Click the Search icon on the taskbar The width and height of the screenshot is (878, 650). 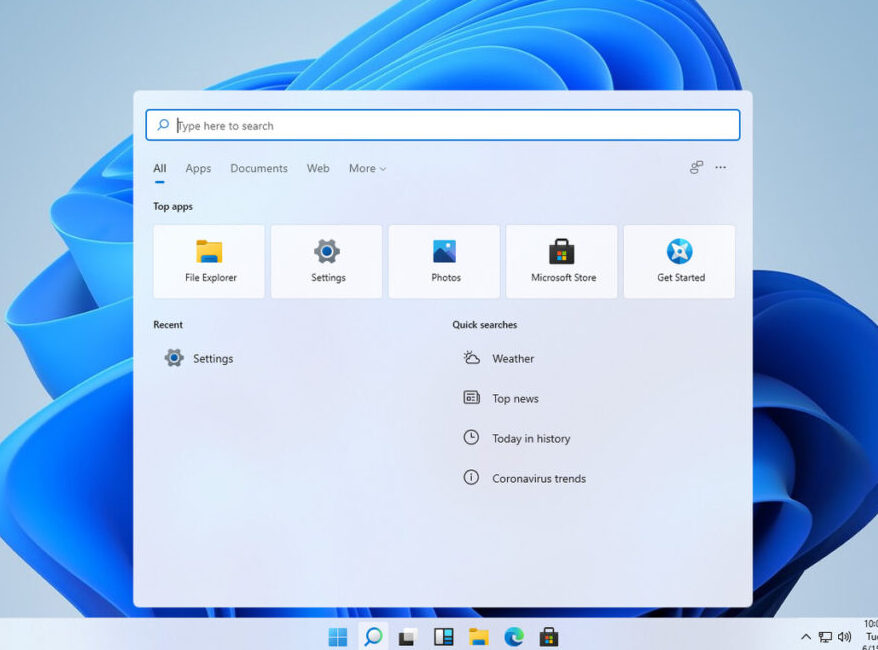373,637
